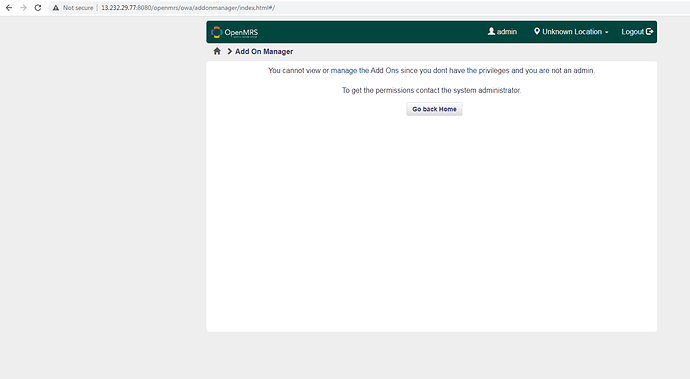
Task: Click the Not secure warning icon
Action: [x=56, y=7]
